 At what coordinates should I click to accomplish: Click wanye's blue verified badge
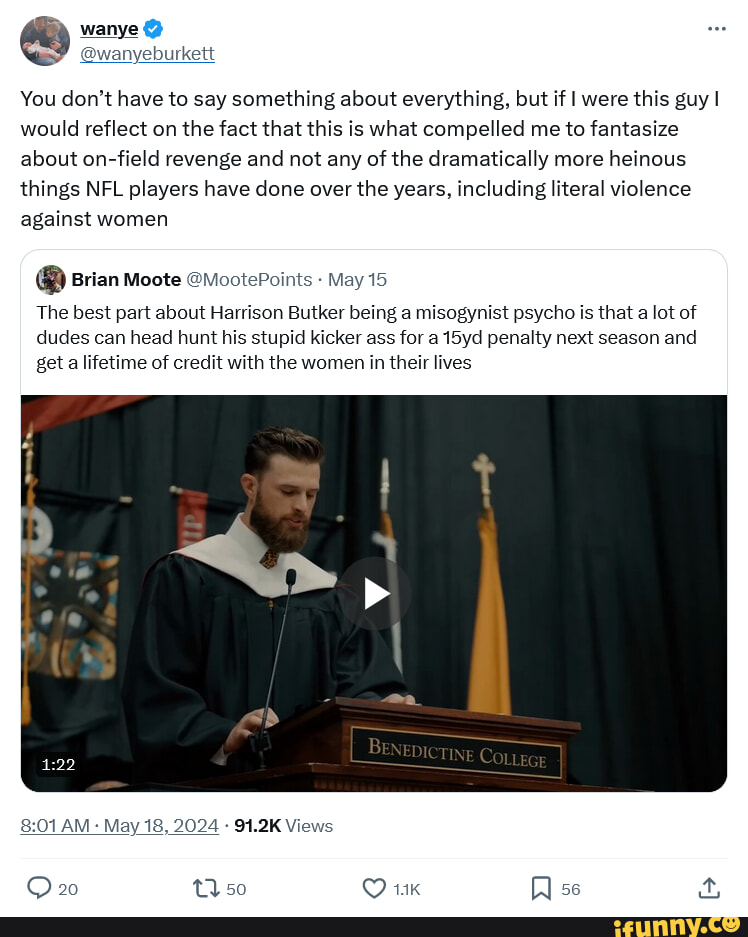[154, 30]
